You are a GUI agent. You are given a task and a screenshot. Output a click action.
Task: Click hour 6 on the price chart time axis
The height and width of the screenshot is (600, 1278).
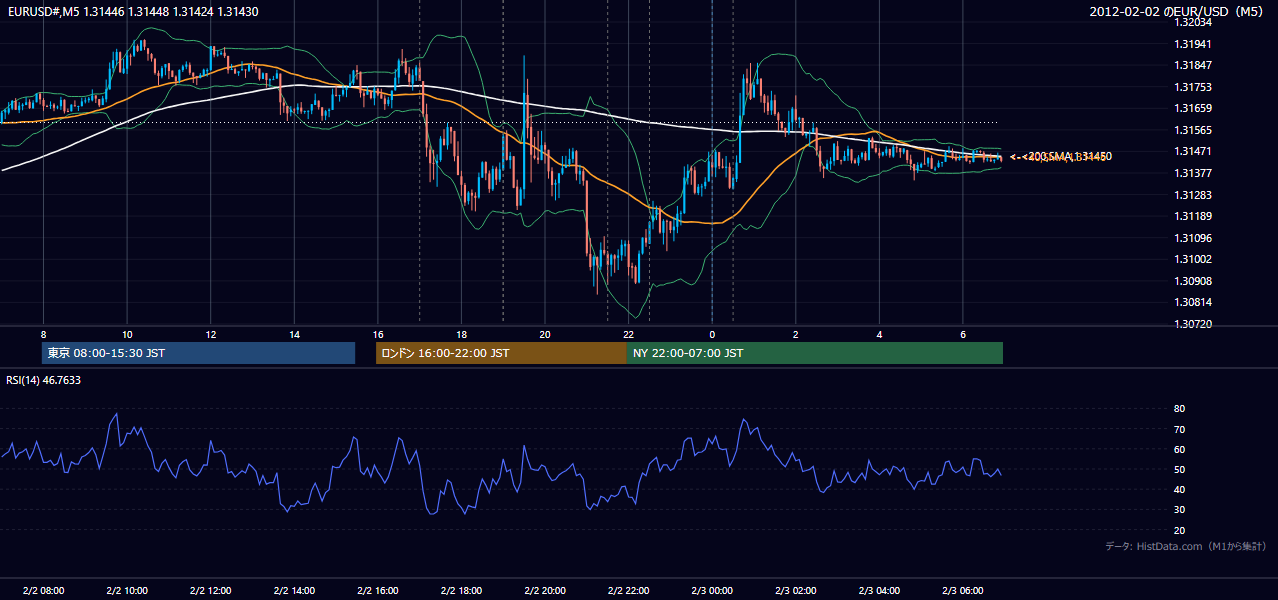(x=962, y=334)
